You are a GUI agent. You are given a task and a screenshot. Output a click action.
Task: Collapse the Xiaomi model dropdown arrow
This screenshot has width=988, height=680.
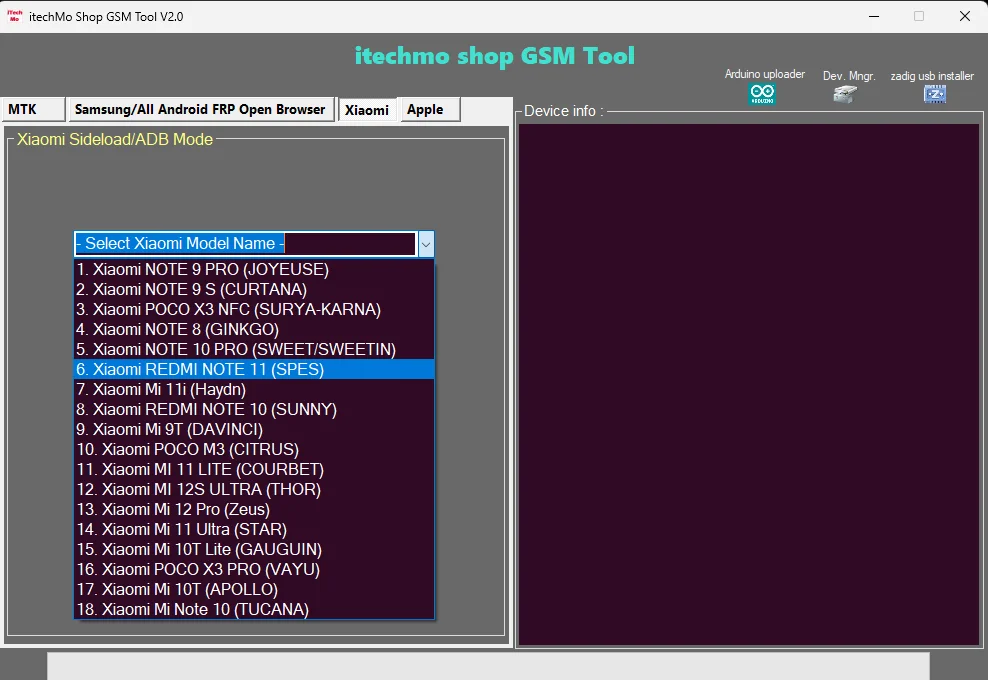tap(426, 244)
